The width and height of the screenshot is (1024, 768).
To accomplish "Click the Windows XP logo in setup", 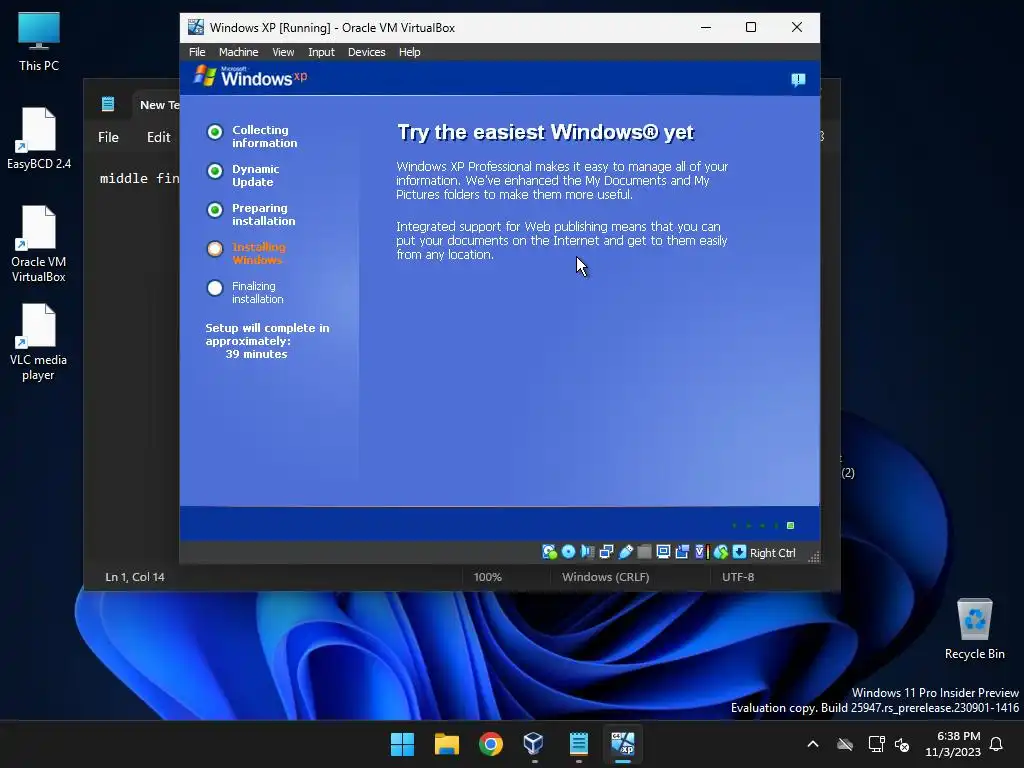I will click(250, 76).
